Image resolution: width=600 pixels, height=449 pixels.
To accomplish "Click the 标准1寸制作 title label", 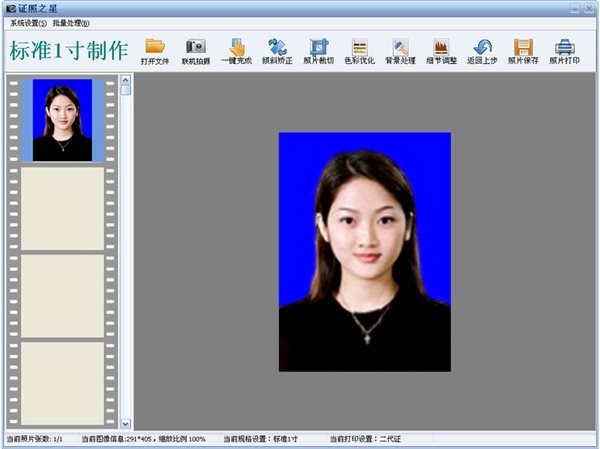I will 68,50.
